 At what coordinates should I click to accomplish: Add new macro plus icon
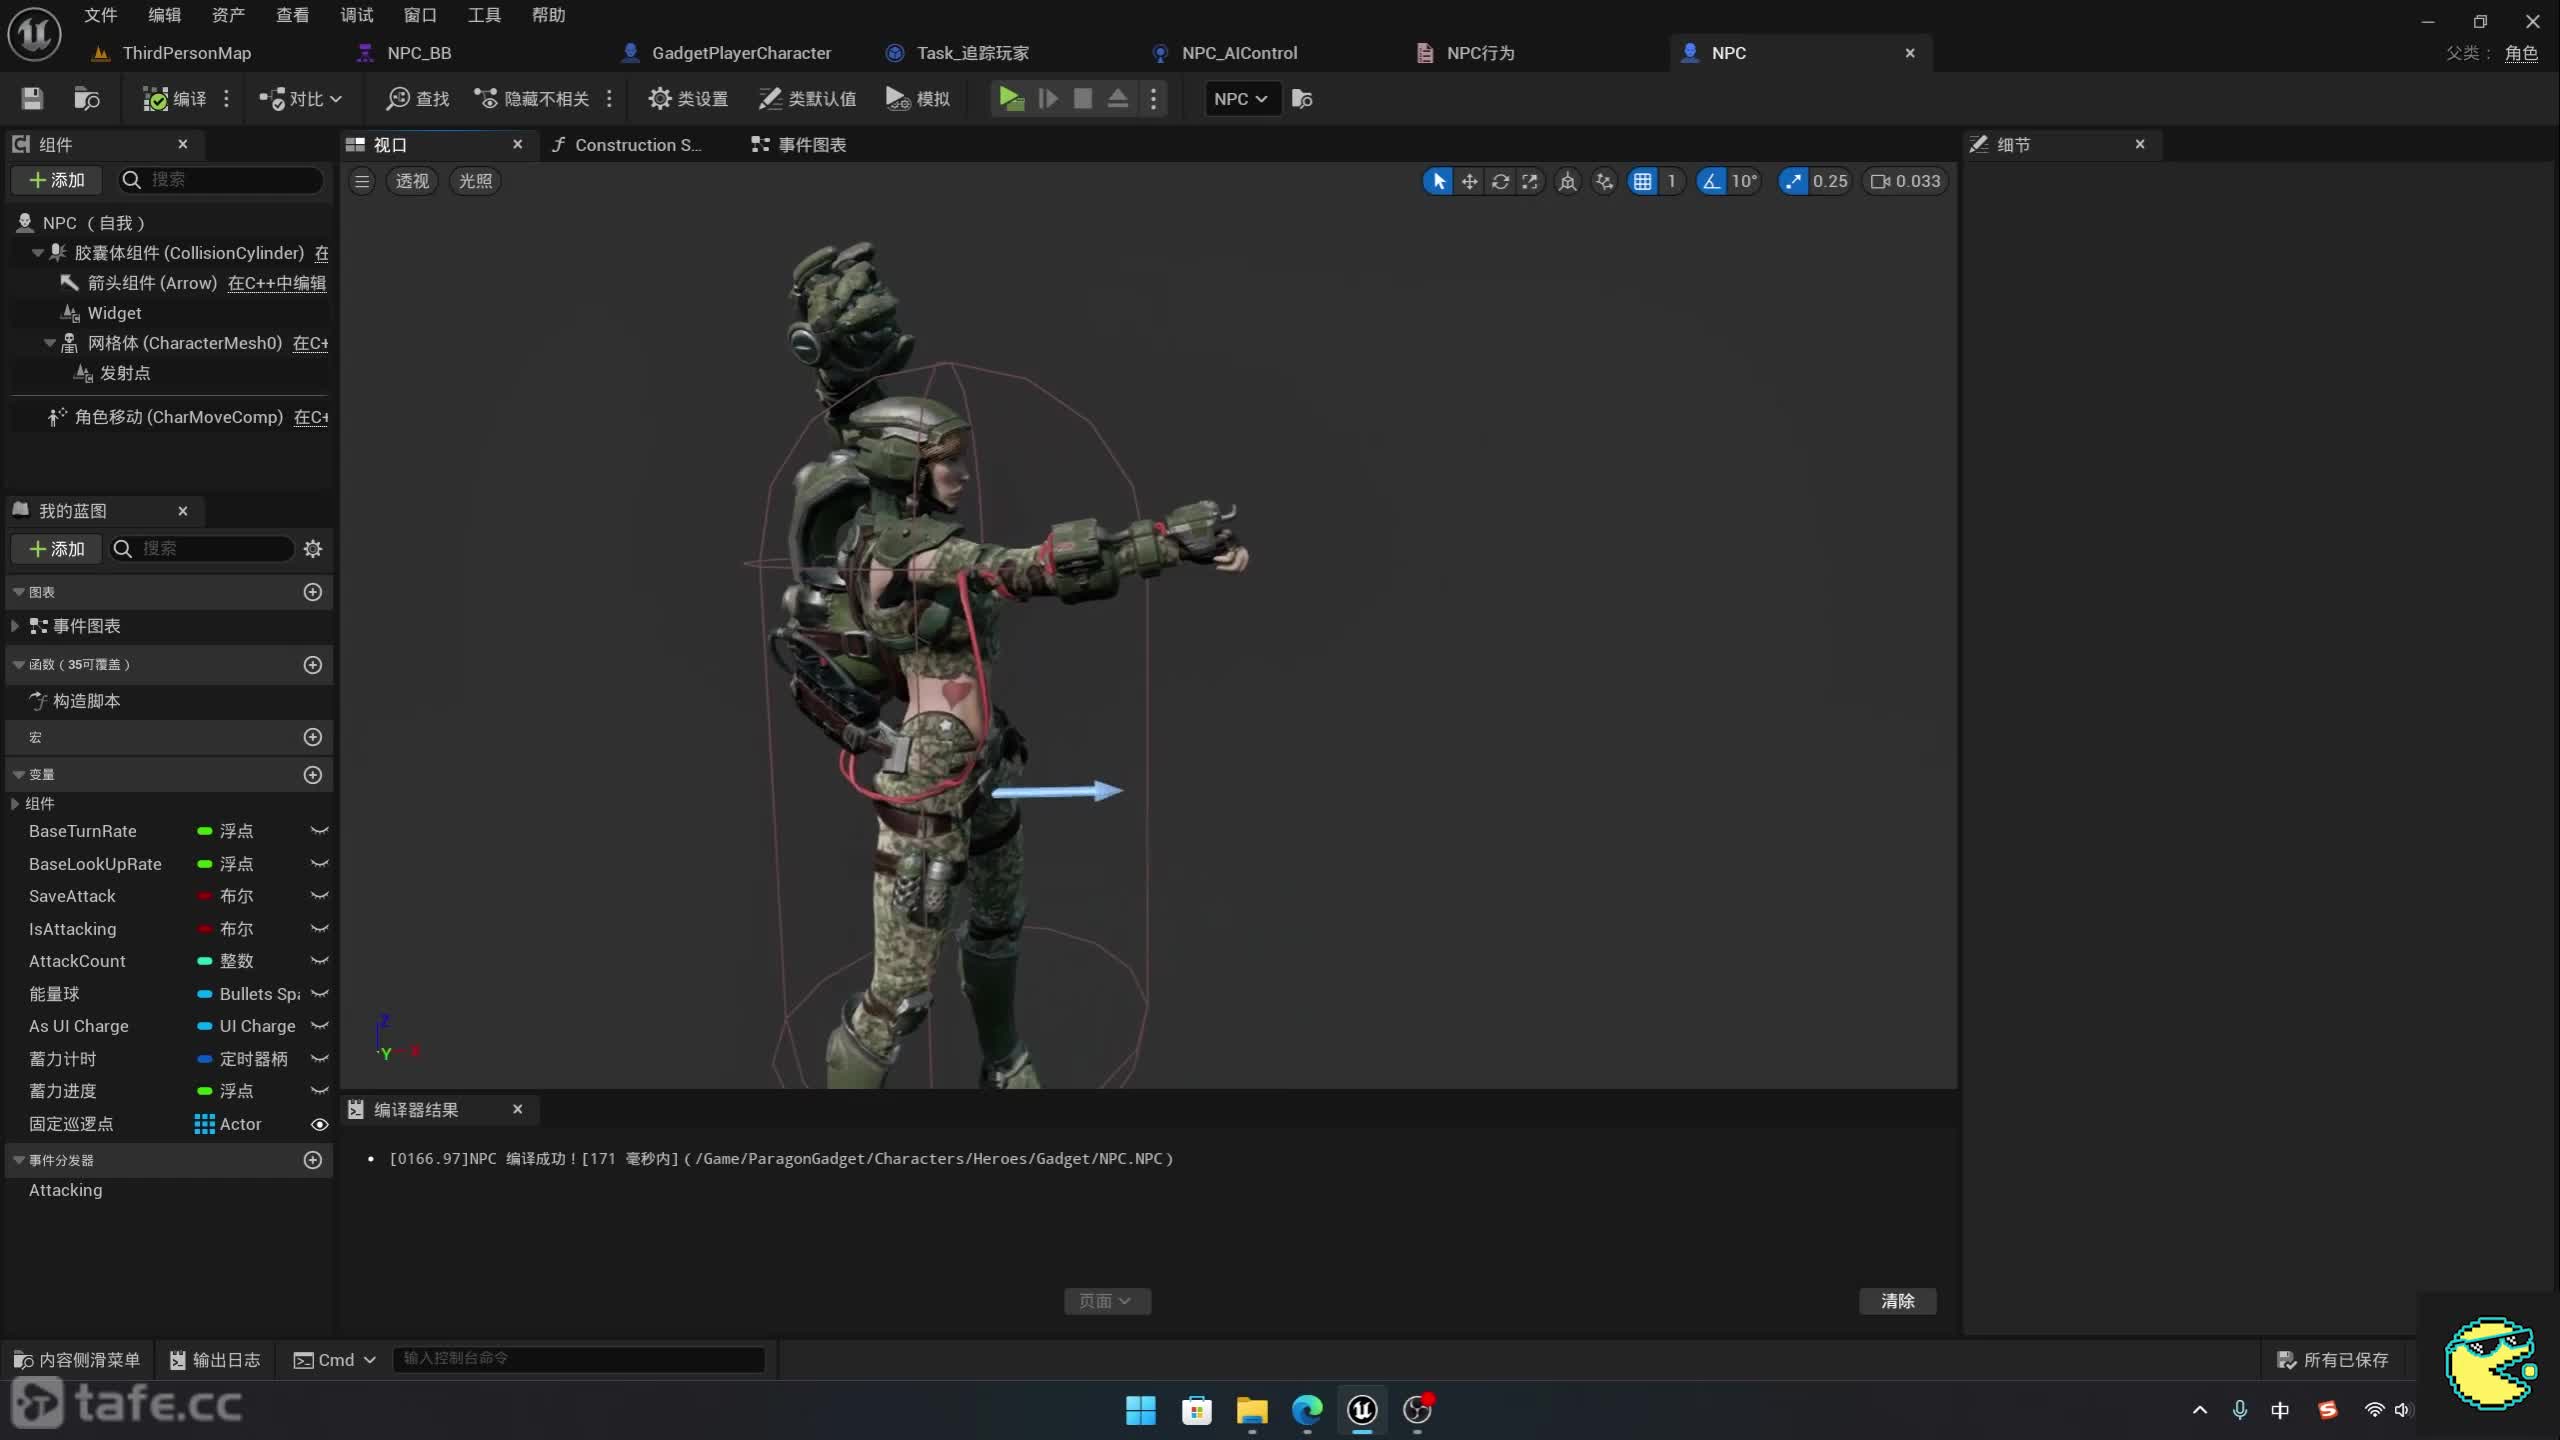tap(313, 737)
